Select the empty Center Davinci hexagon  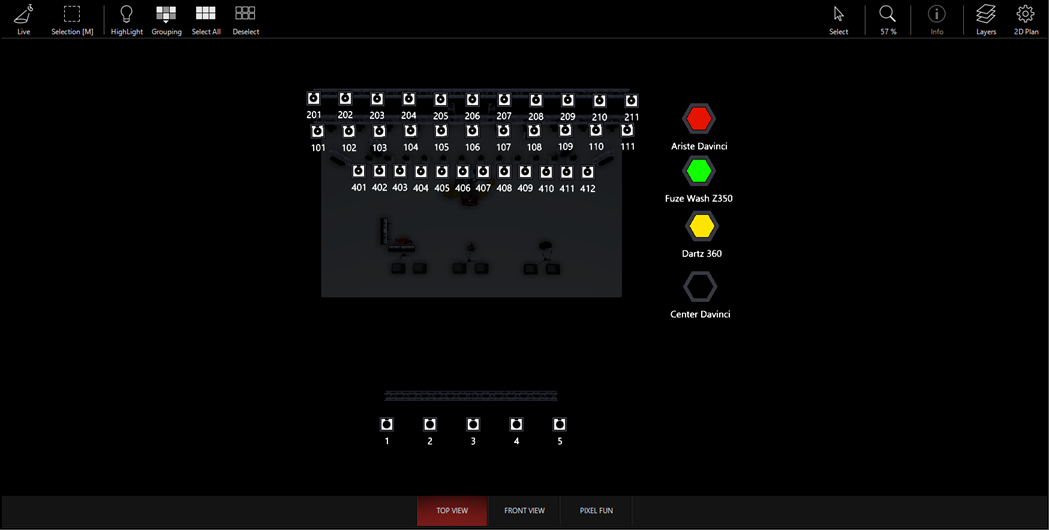700,286
